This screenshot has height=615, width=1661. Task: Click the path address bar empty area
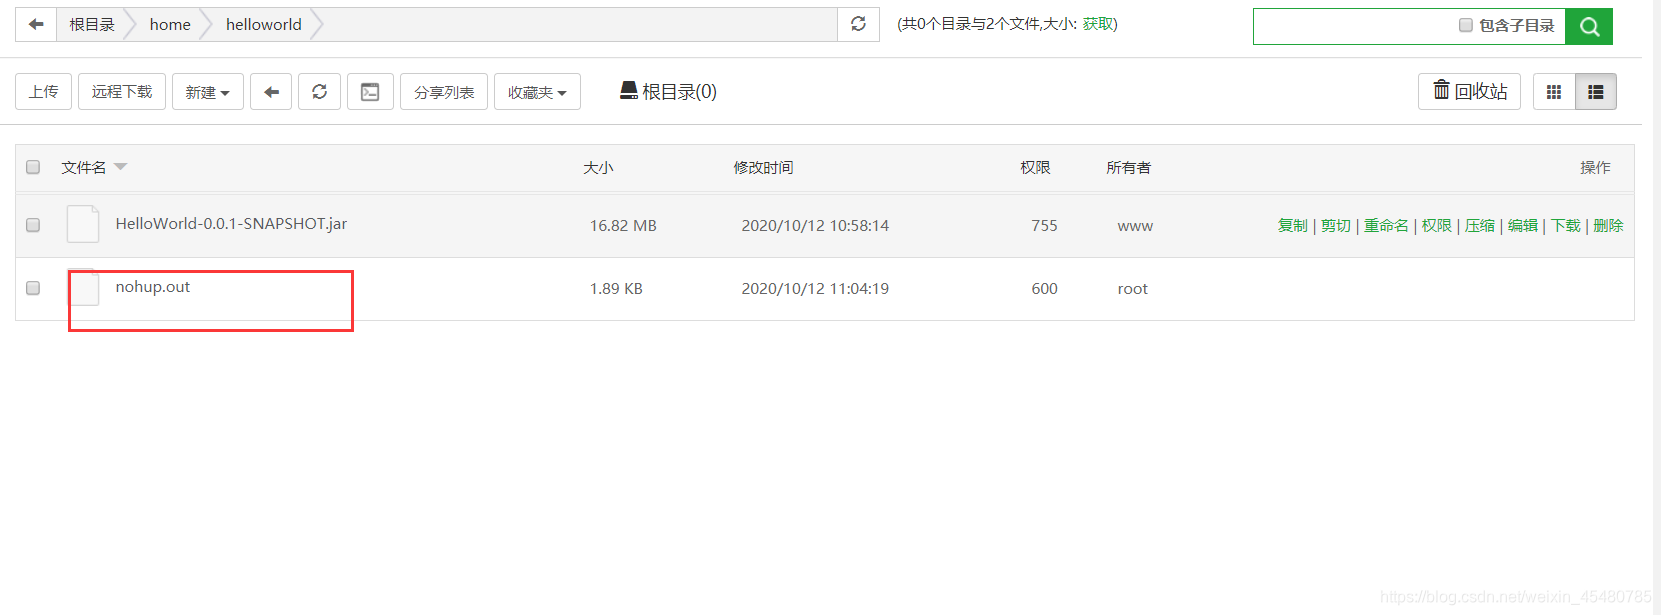(580, 24)
